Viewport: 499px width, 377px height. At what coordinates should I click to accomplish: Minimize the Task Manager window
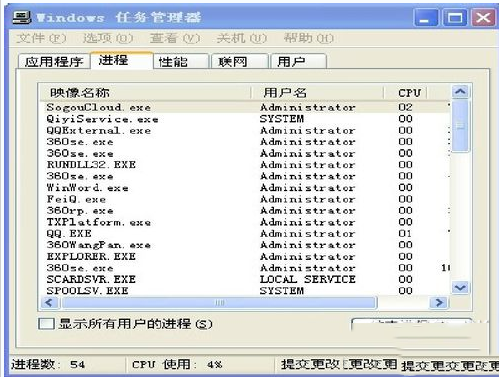(x=426, y=17)
